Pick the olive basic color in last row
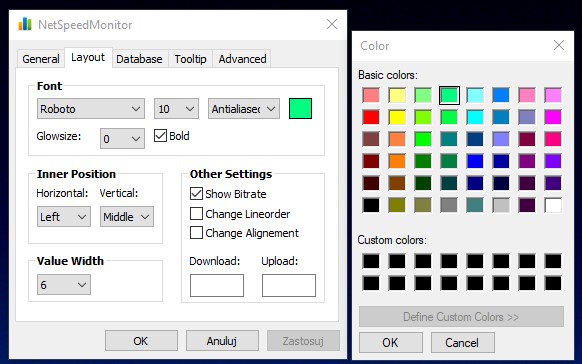The width and height of the screenshot is (582, 364). pos(397,205)
